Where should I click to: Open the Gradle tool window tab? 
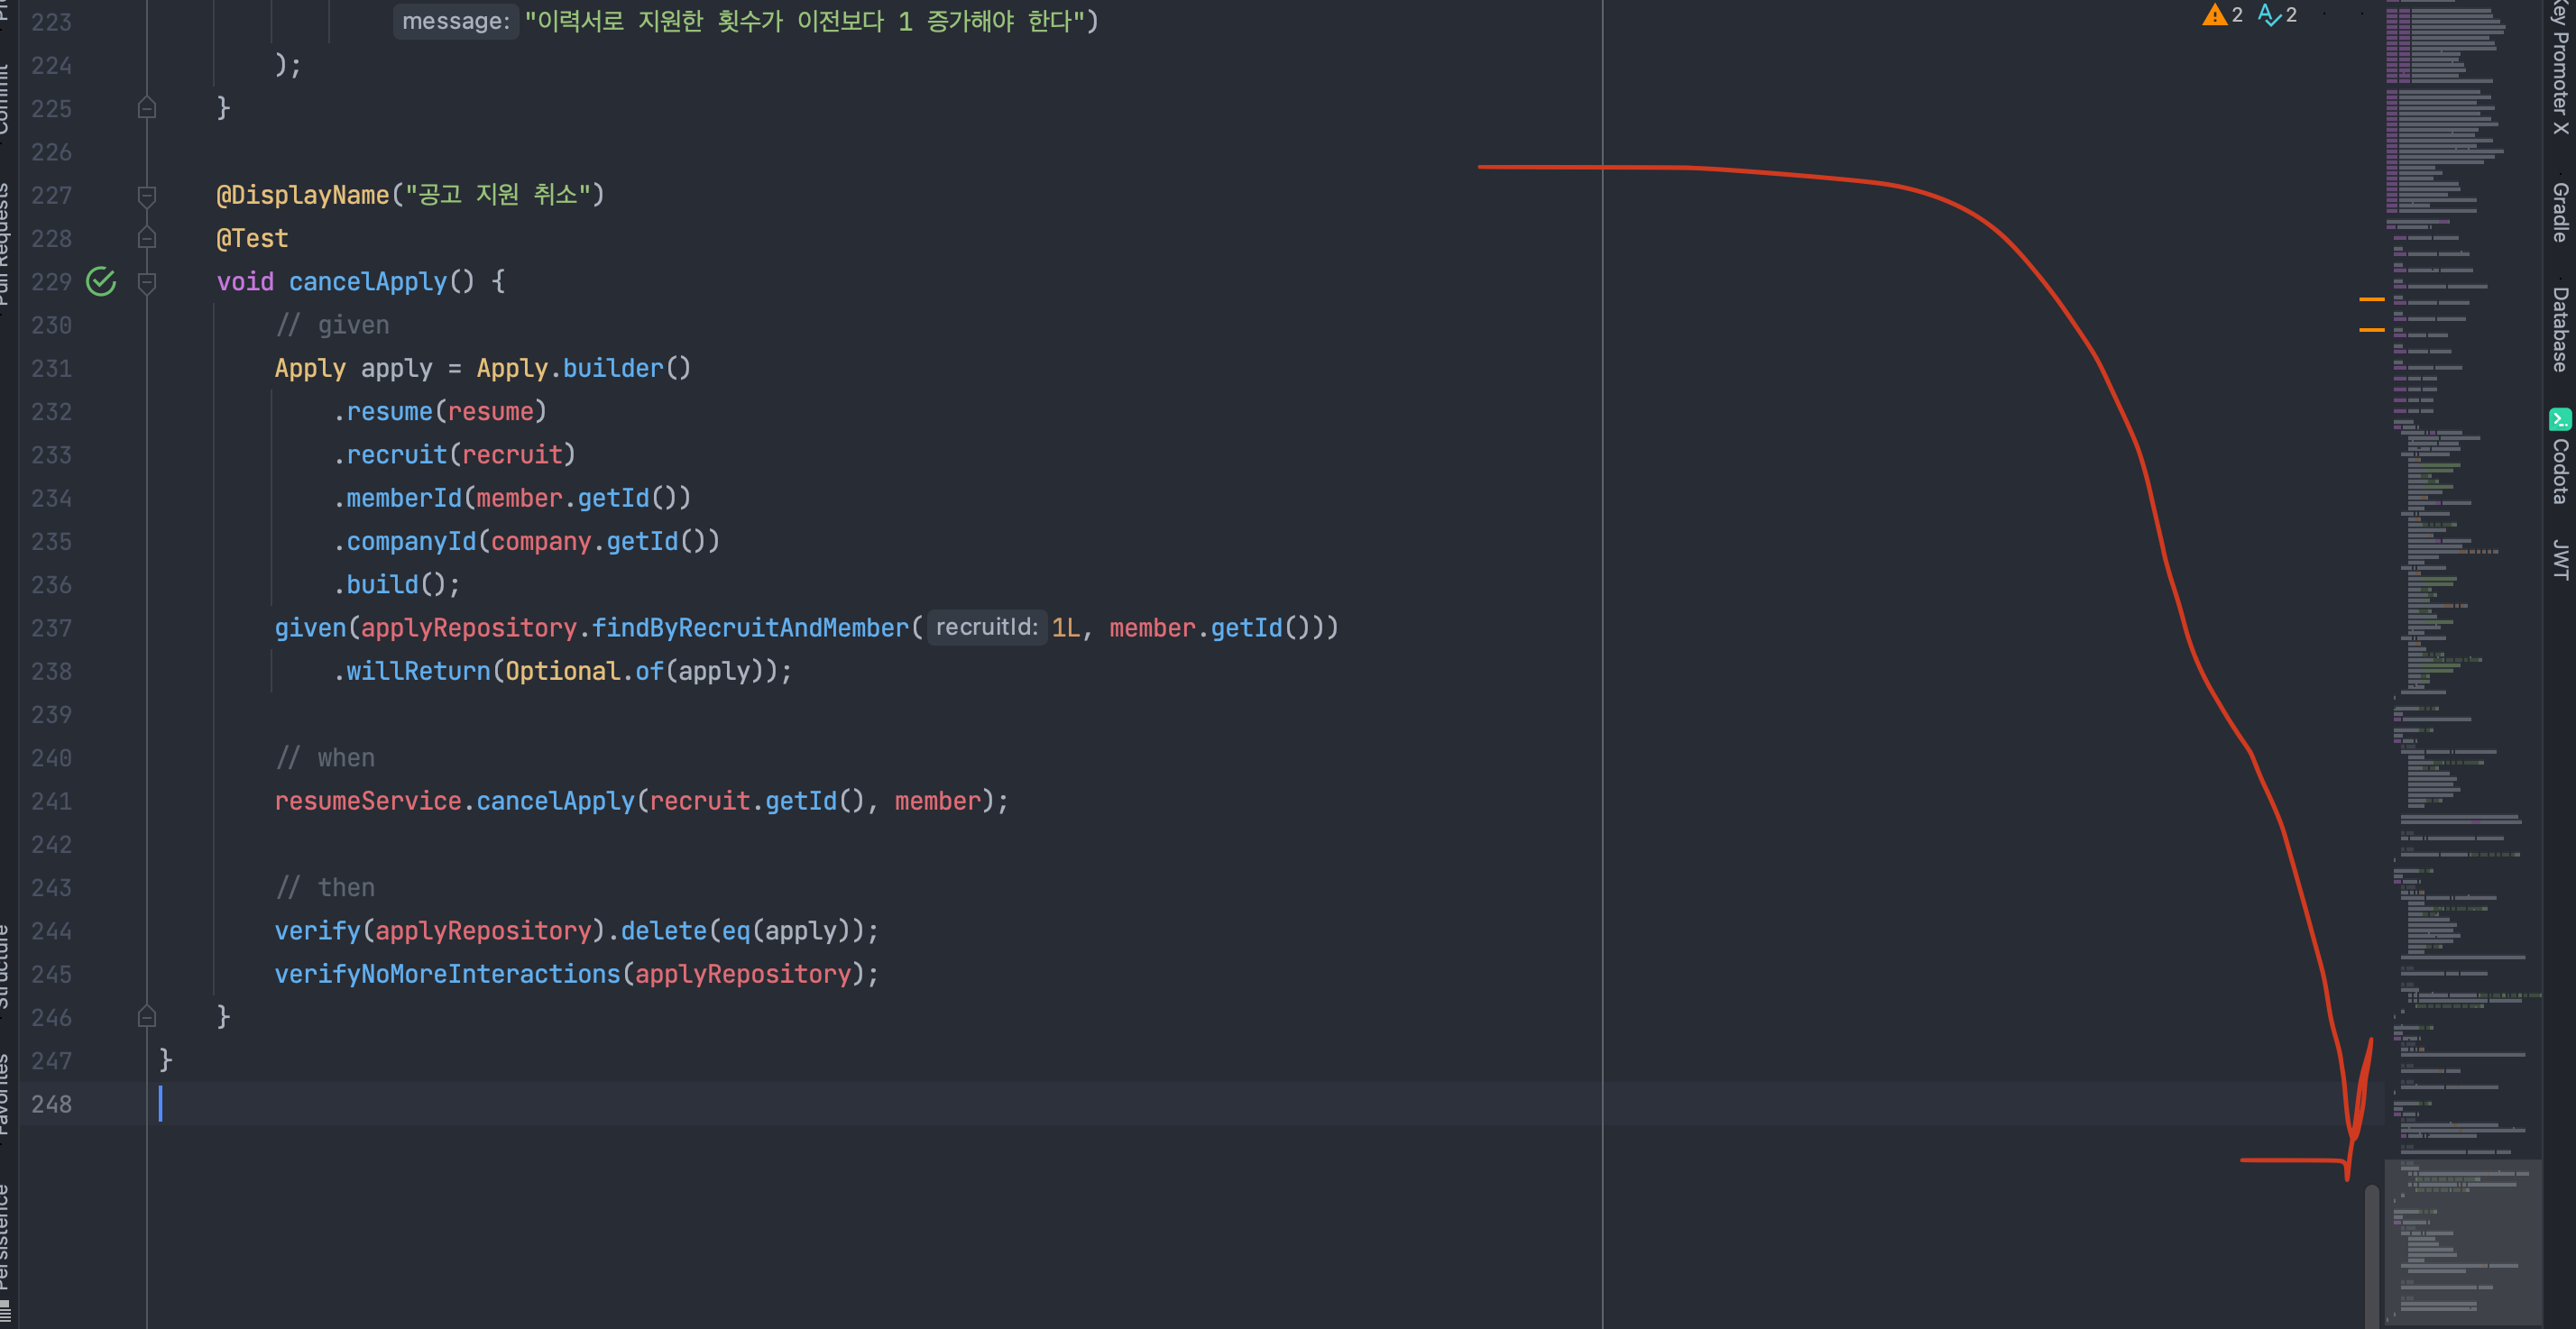point(2560,212)
